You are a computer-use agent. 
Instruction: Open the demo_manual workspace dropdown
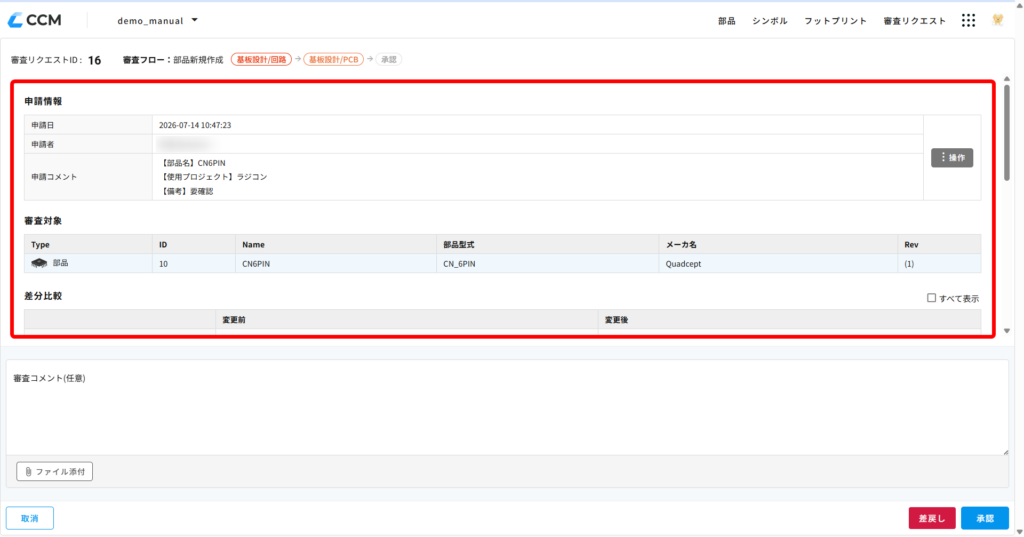click(157, 21)
